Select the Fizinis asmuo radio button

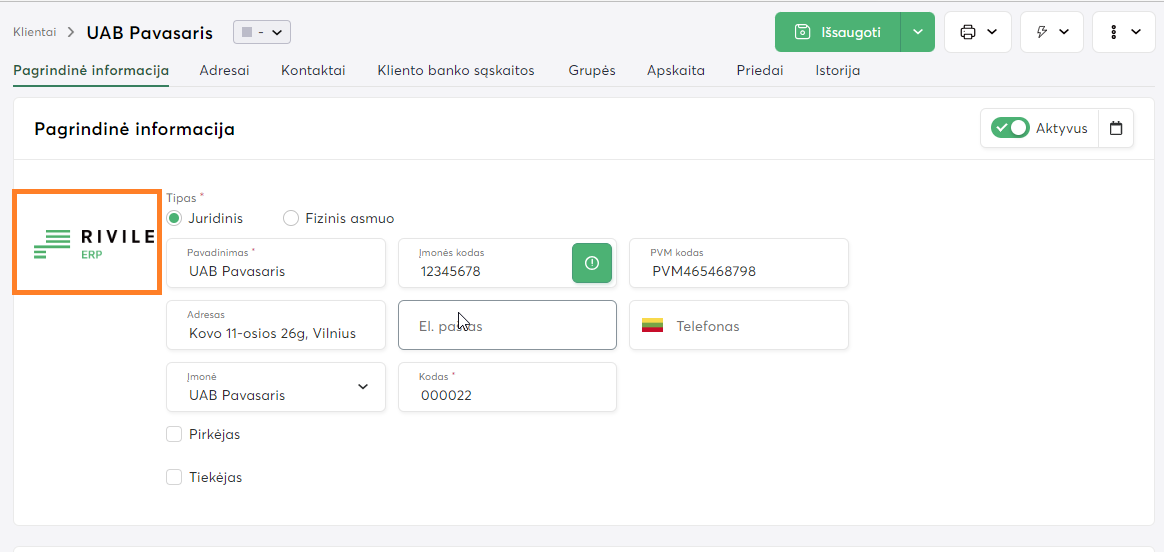click(x=291, y=218)
